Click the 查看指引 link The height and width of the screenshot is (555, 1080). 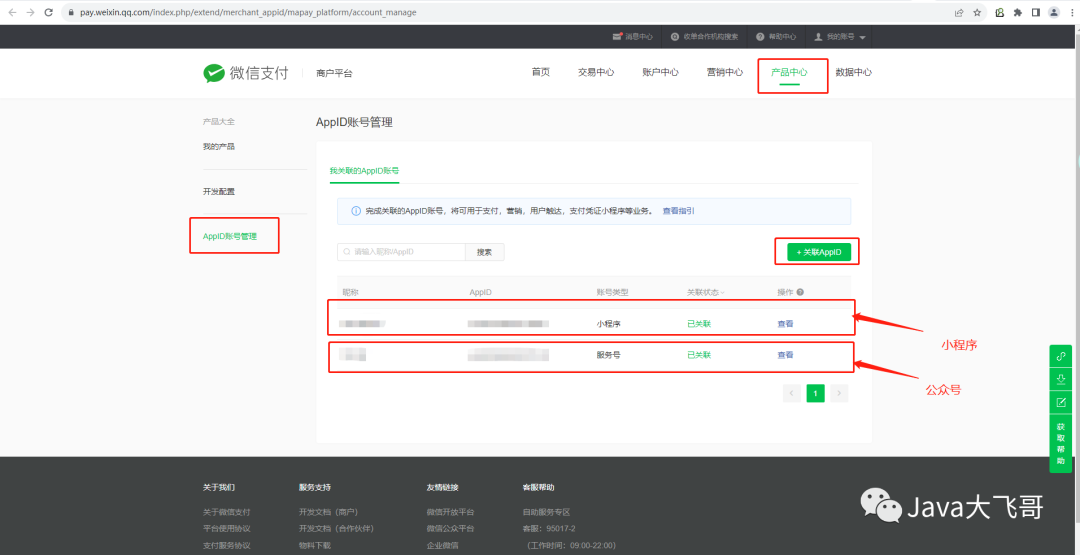coord(678,211)
